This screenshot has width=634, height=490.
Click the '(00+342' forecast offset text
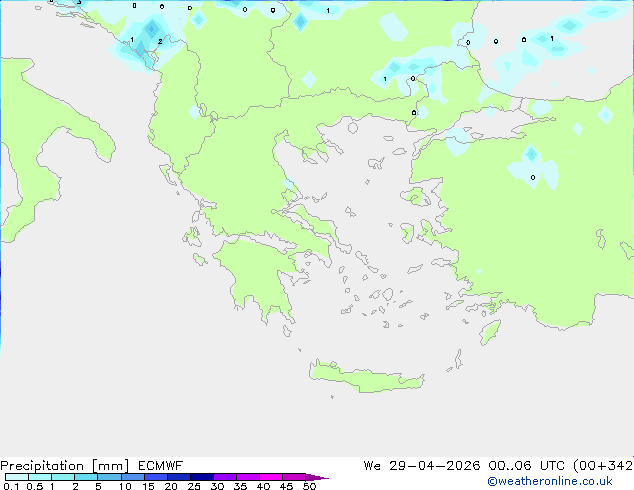[603, 466]
